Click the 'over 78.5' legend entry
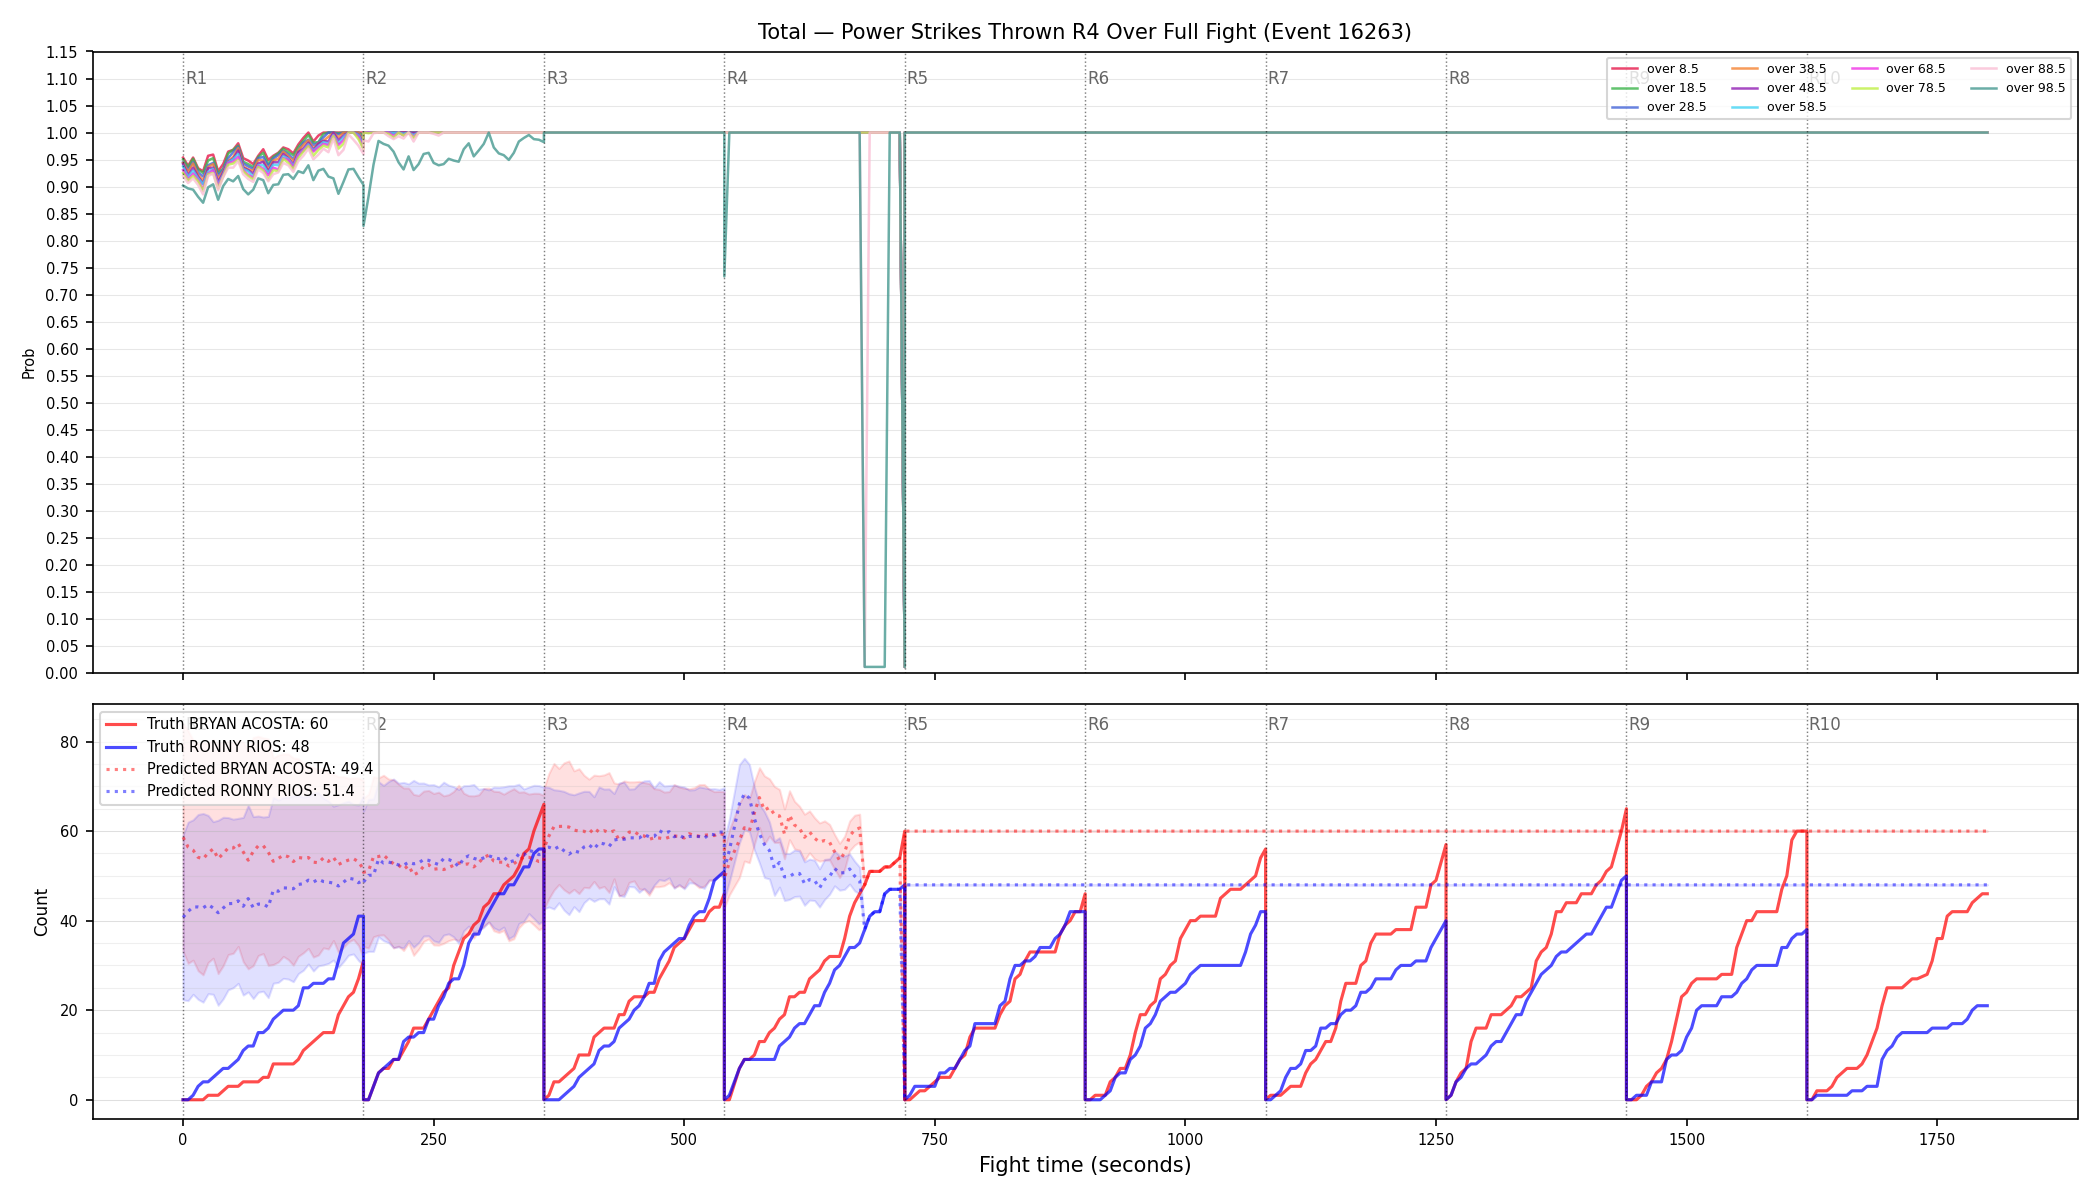2100x1200 pixels. pyautogui.click(x=1898, y=88)
